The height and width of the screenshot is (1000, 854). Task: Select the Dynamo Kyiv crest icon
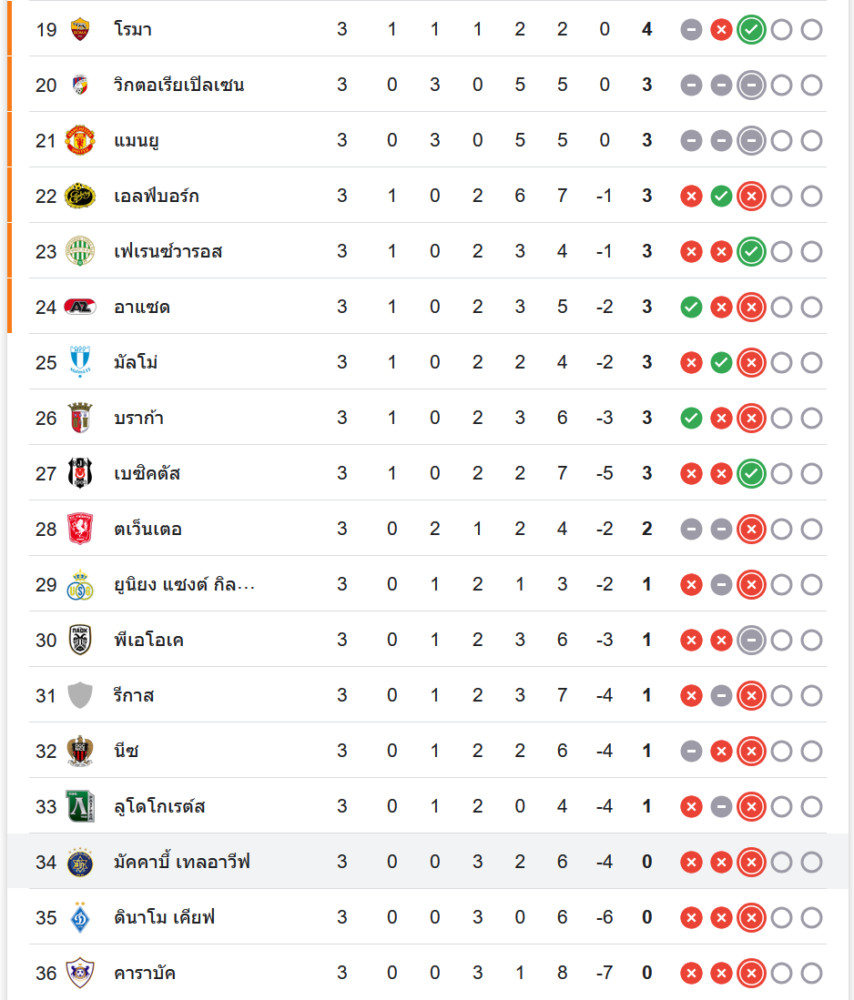pos(79,917)
